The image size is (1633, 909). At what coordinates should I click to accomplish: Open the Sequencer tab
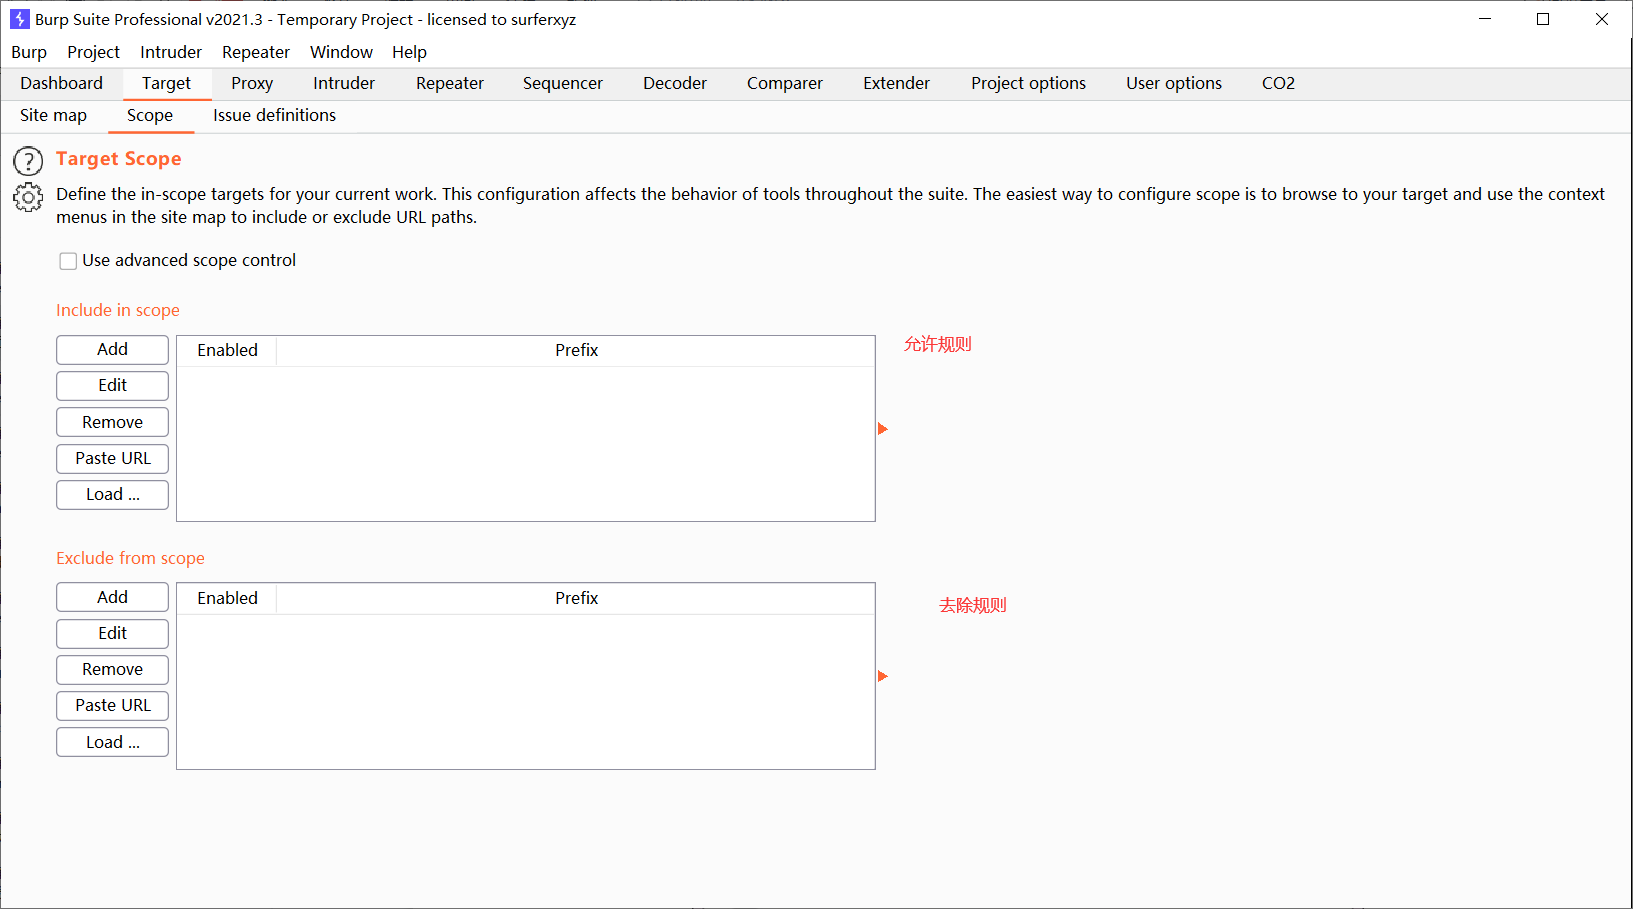(x=563, y=84)
